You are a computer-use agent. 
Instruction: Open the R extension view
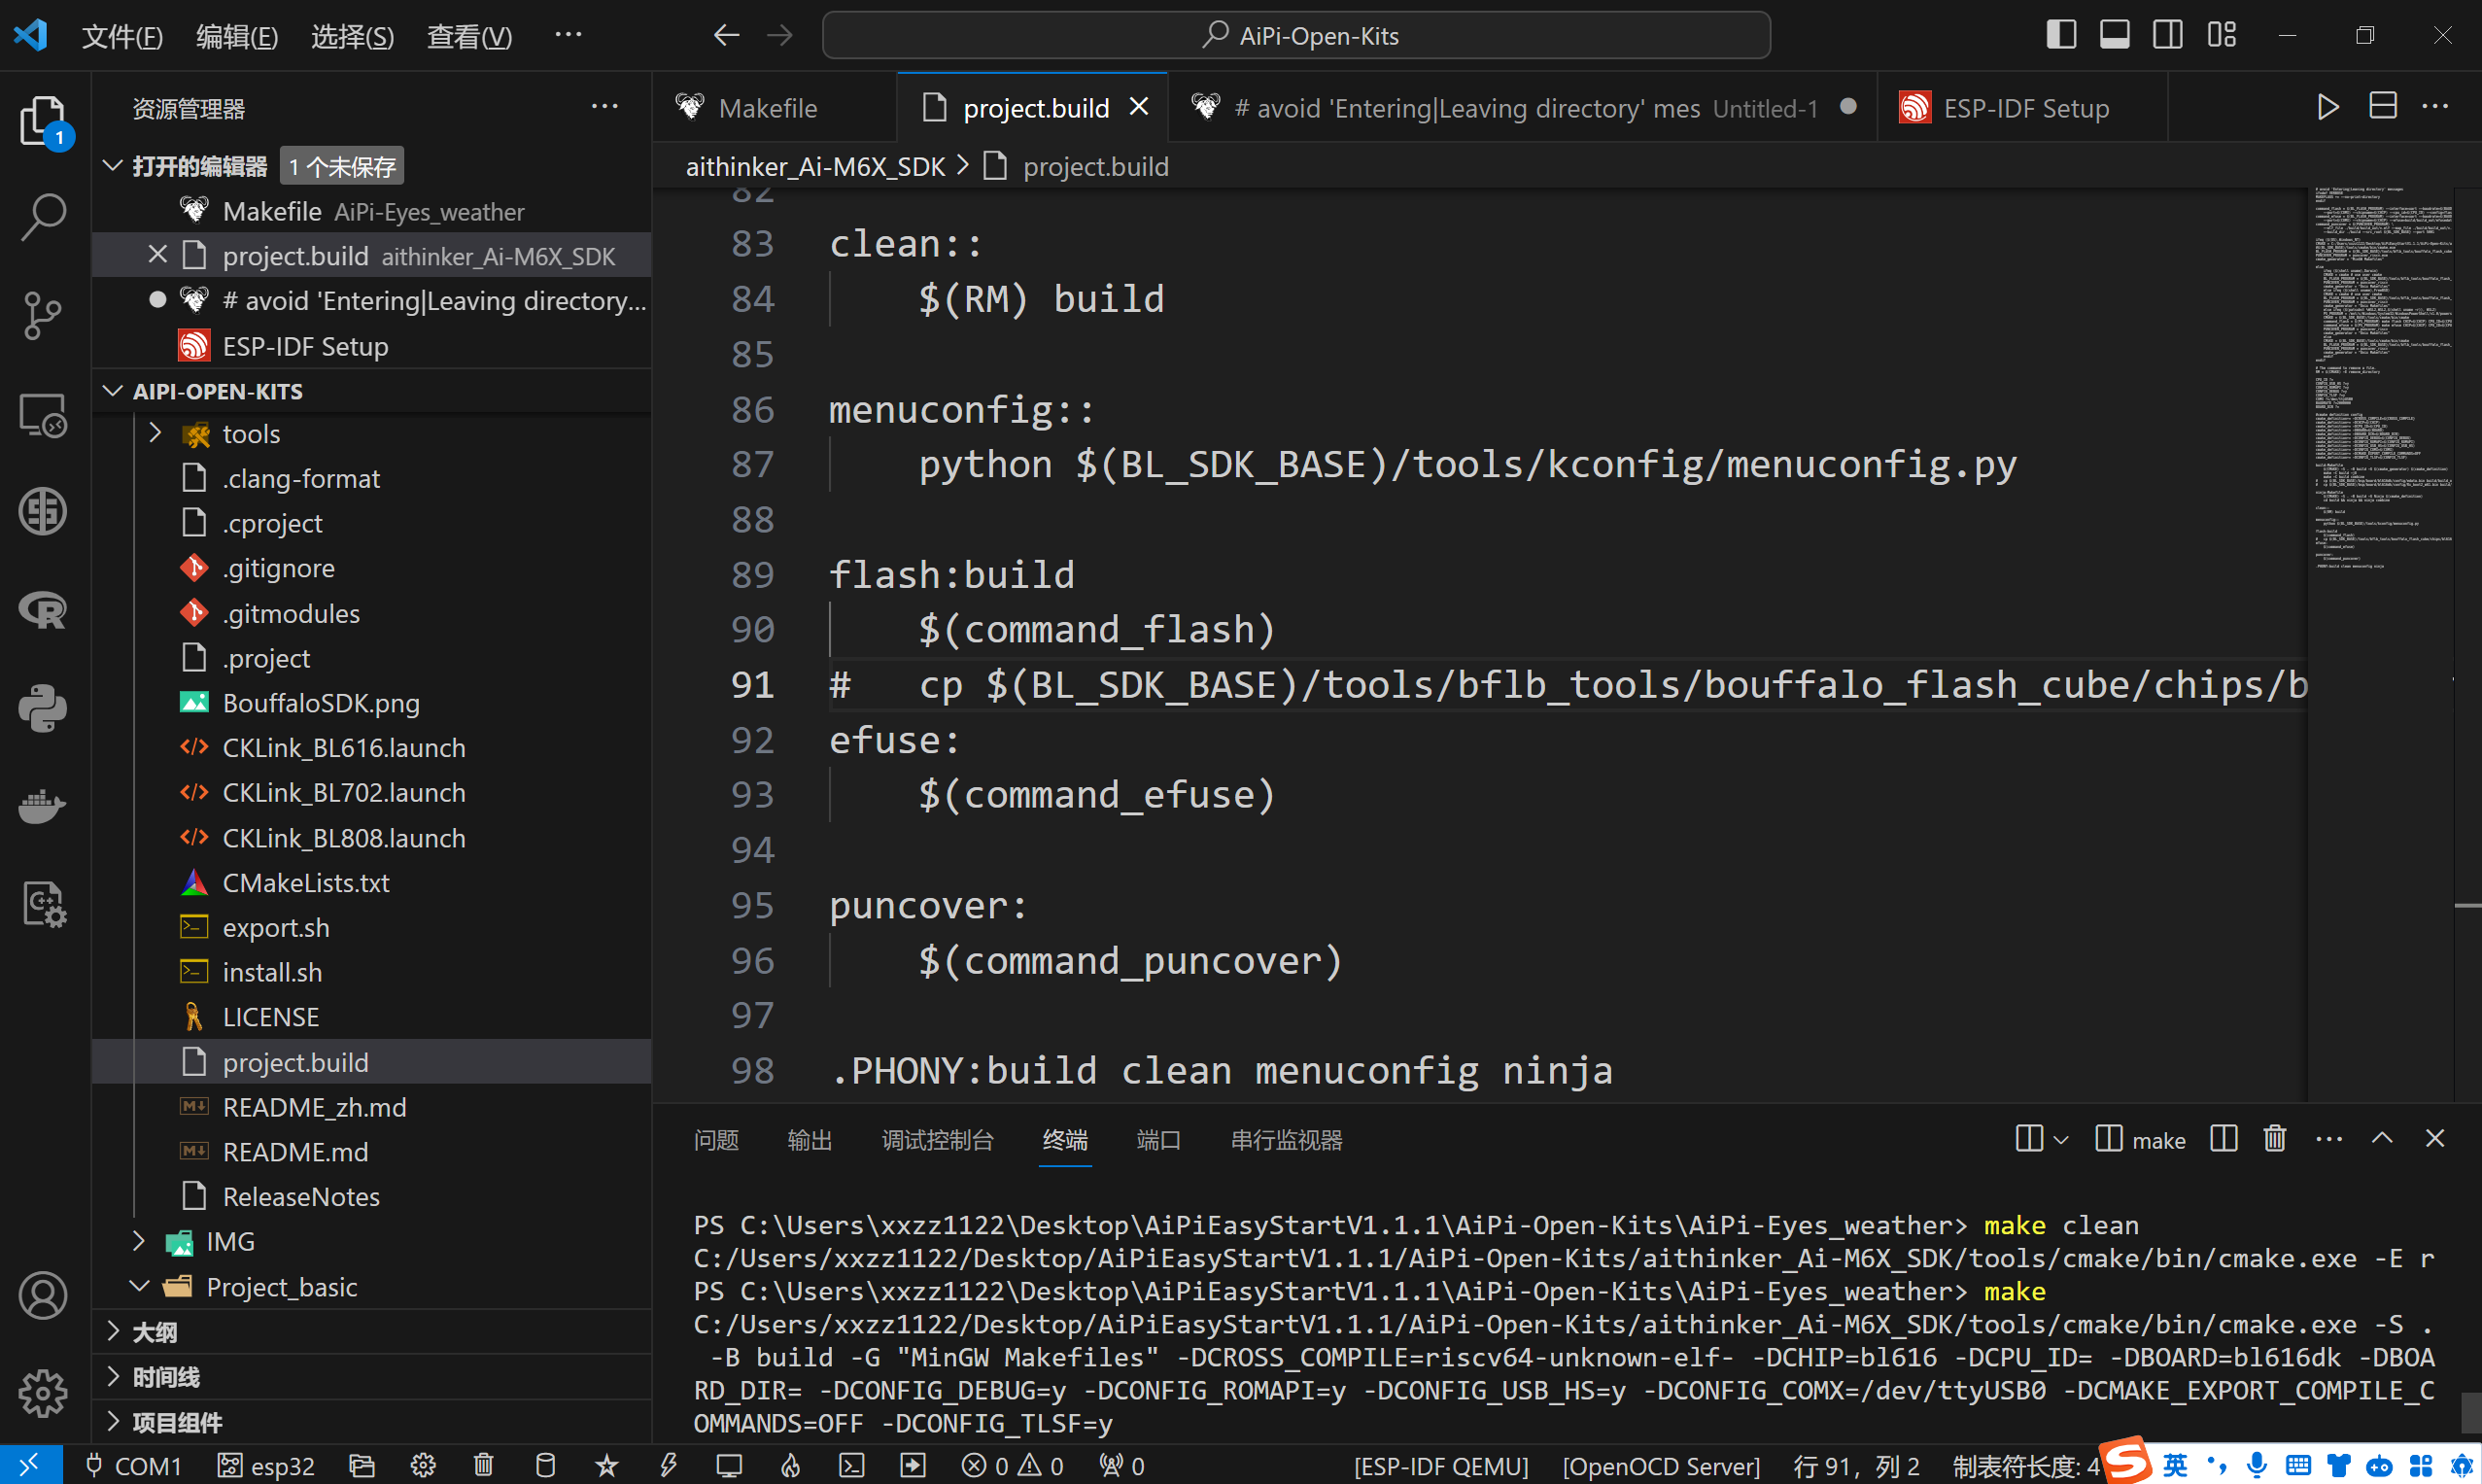click(43, 610)
